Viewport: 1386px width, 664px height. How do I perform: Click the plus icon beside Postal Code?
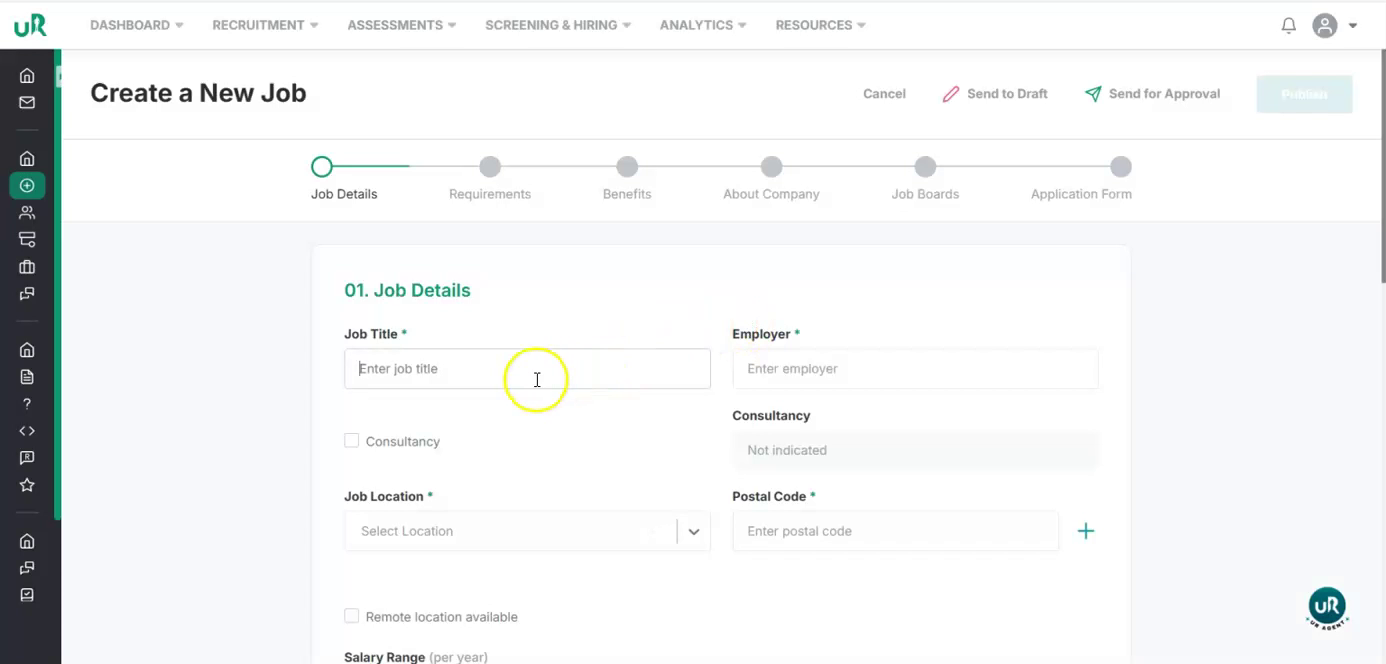(x=1085, y=531)
